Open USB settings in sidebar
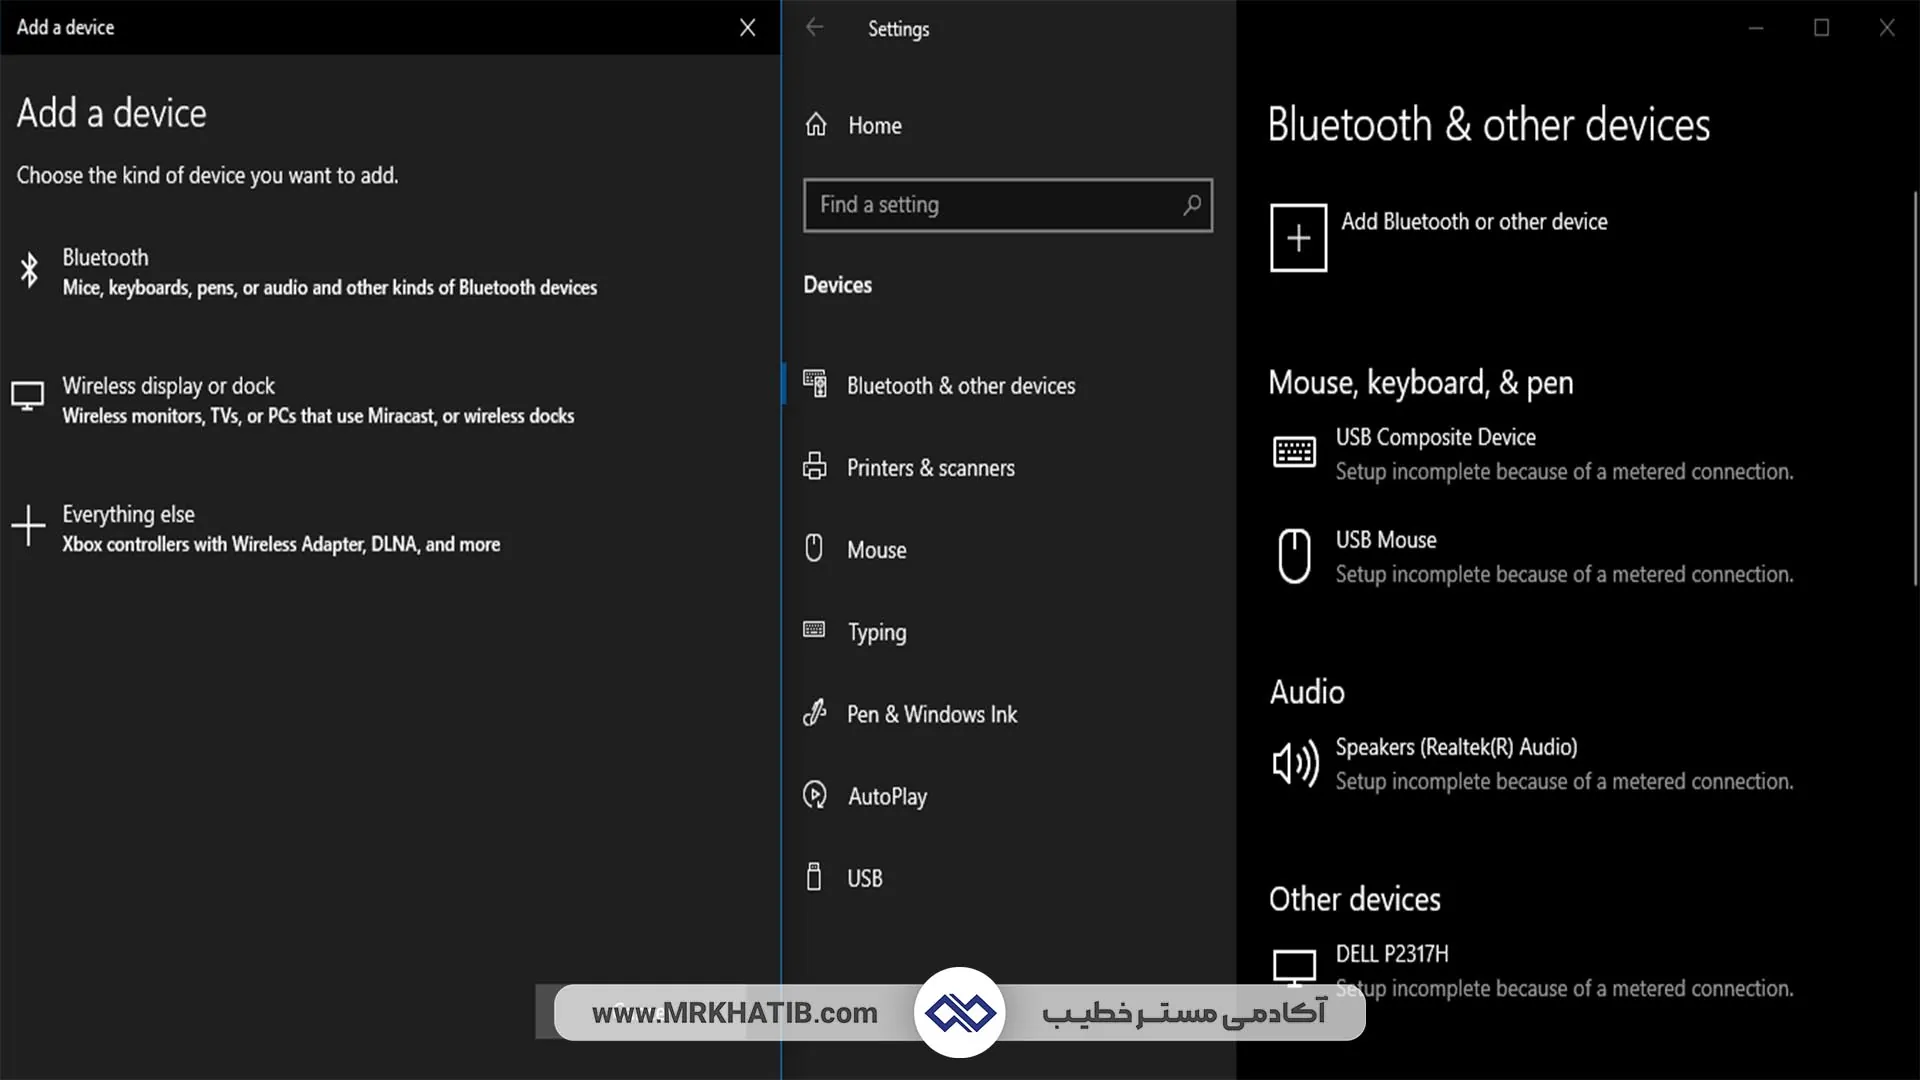The height and width of the screenshot is (1080, 1920). (x=864, y=878)
